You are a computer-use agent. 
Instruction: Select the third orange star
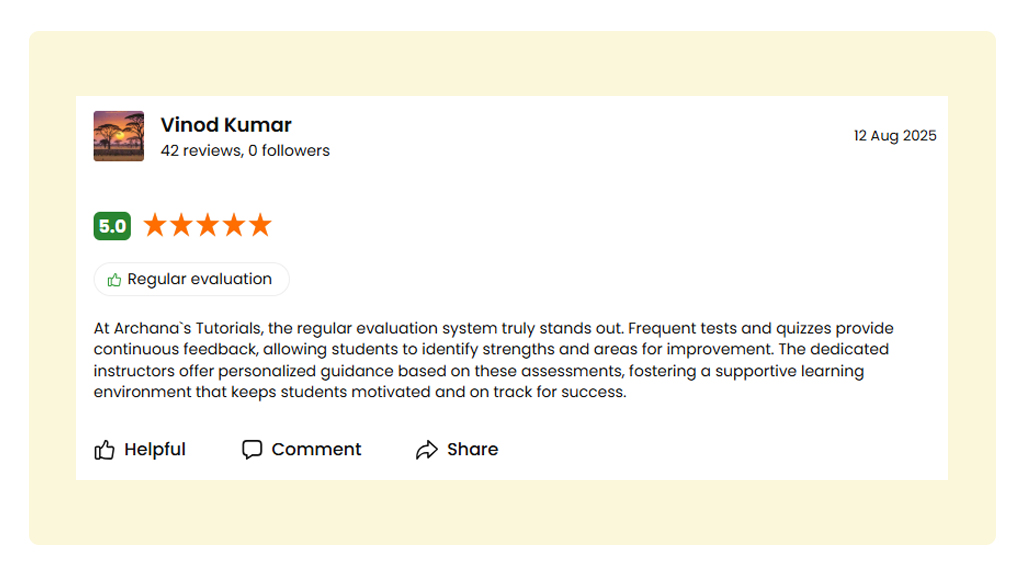[207, 225]
